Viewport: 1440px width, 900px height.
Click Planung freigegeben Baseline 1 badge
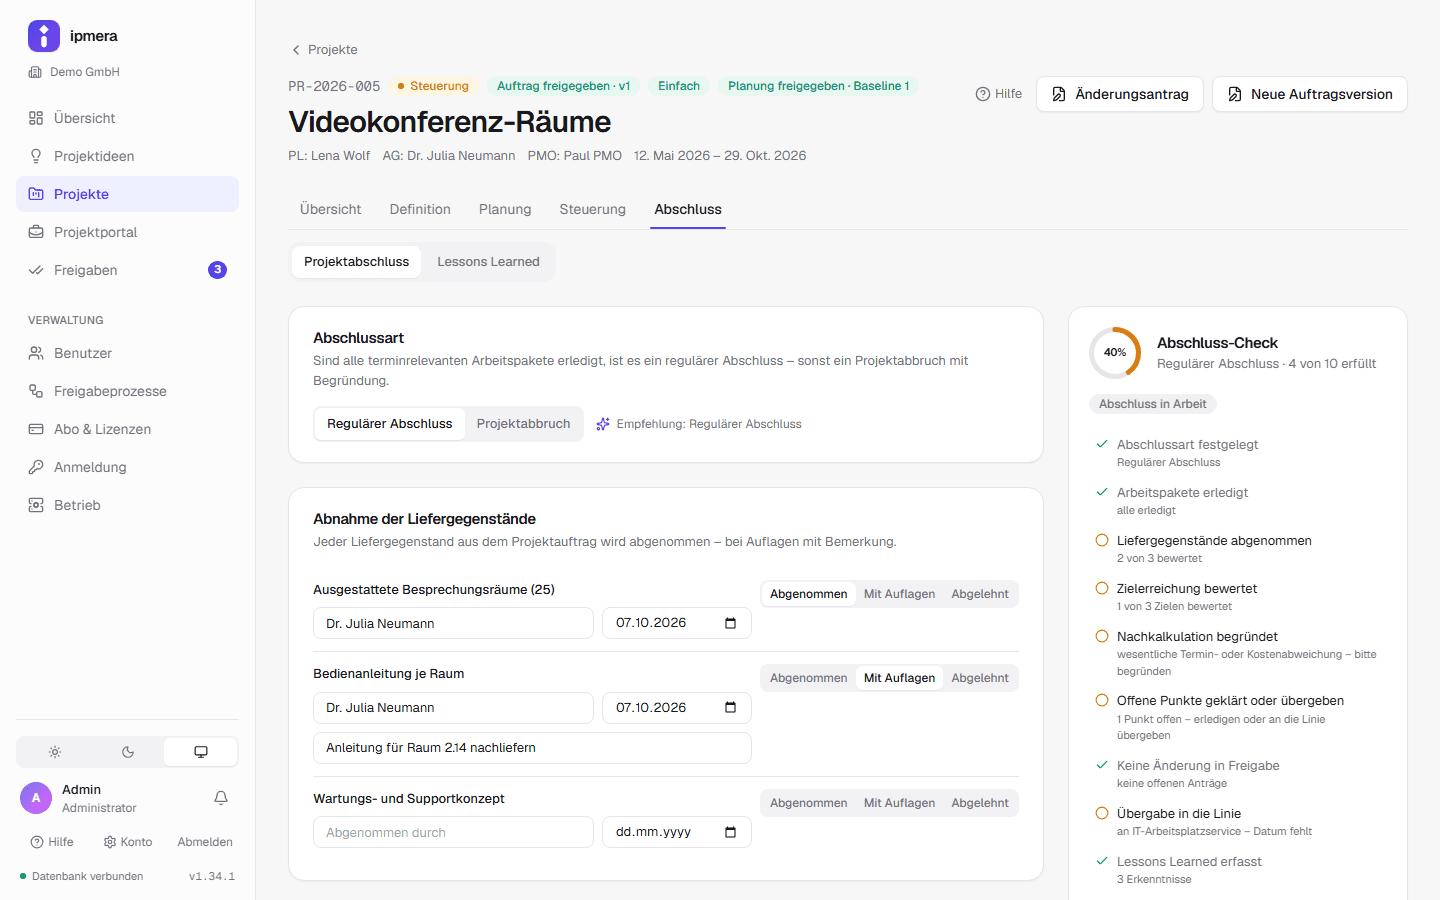pyautogui.click(x=818, y=86)
